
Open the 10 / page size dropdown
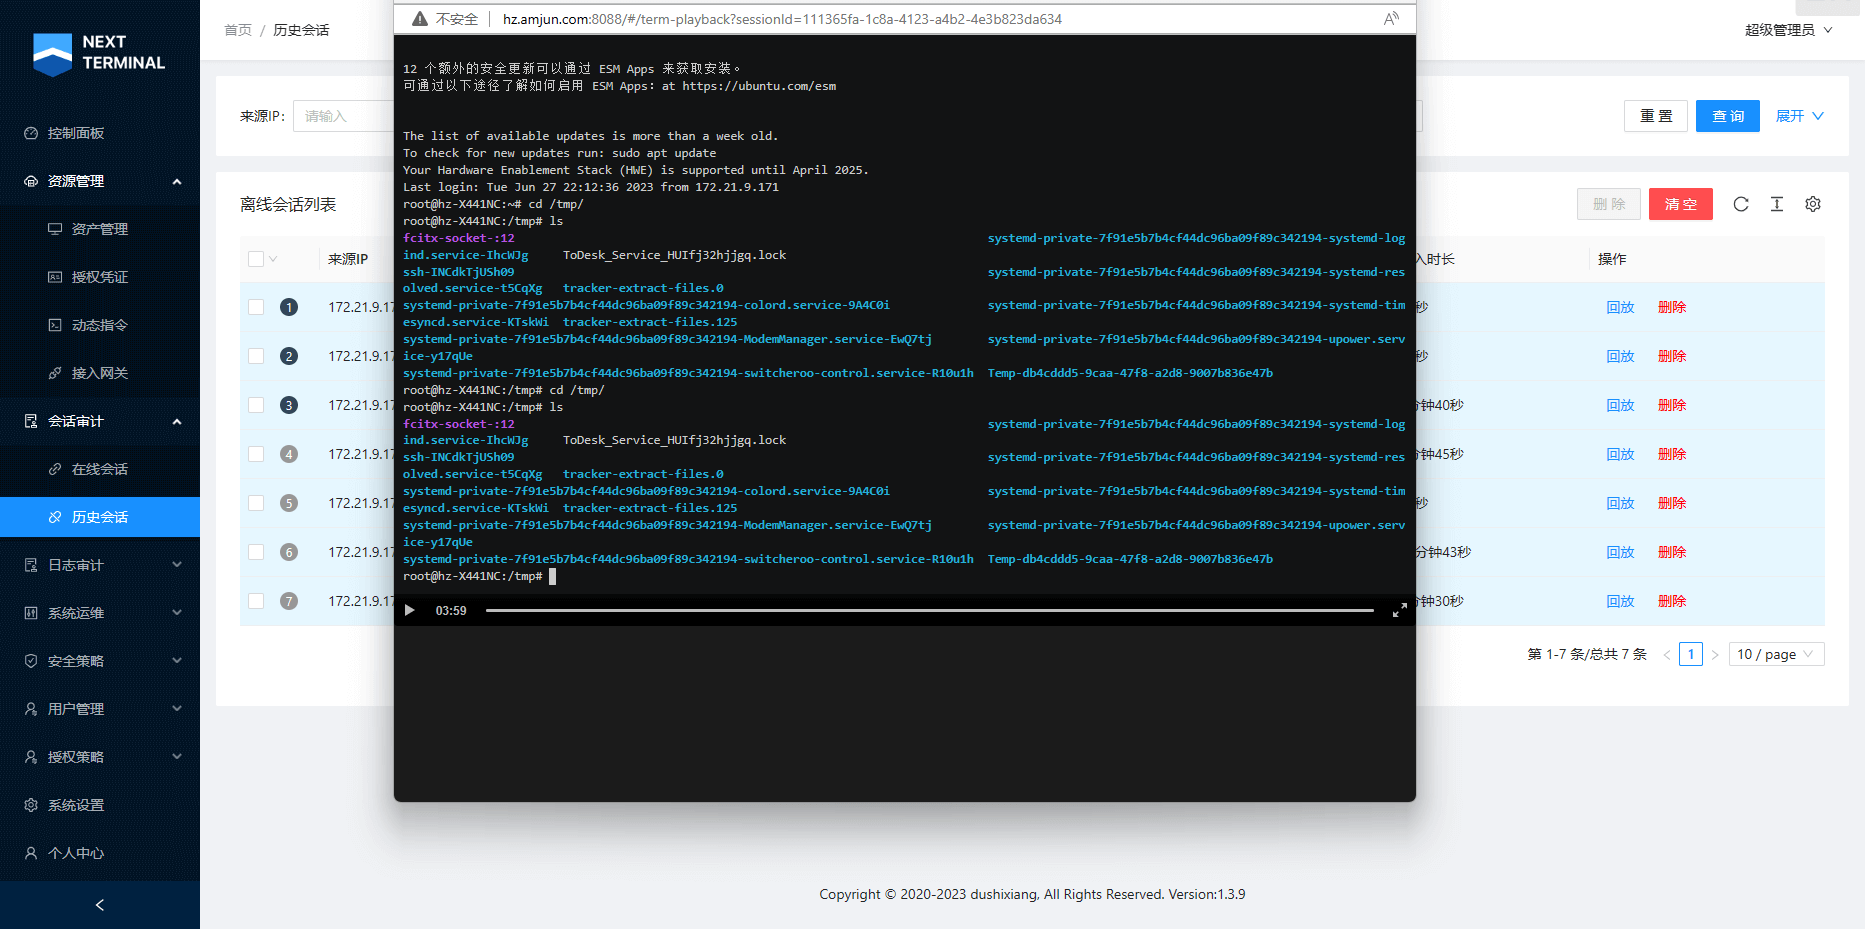[1774, 654]
